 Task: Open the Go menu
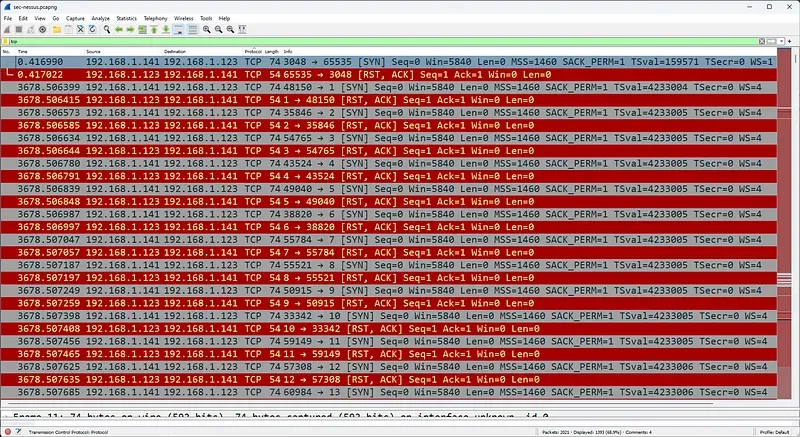coord(56,18)
